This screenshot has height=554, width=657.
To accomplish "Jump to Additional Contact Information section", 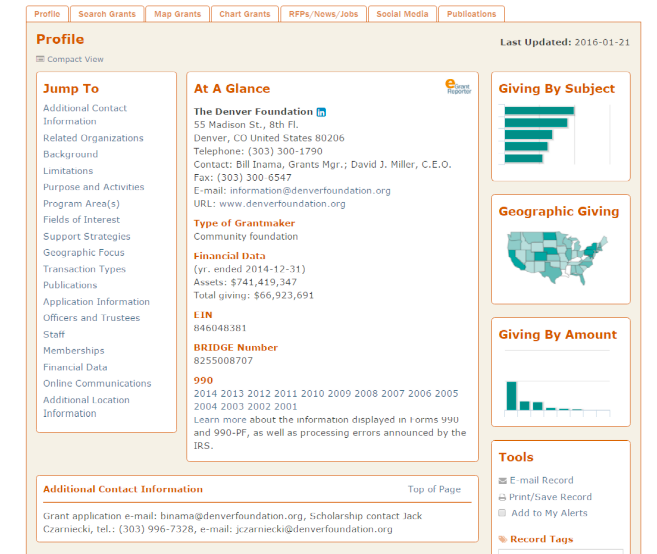I will (85, 114).
